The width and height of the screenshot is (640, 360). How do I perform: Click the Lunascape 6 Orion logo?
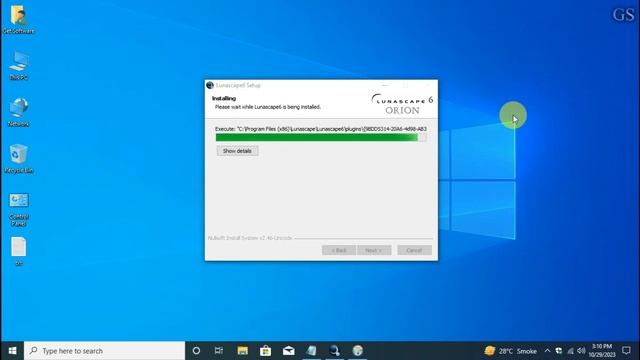(x=402, y=104)
